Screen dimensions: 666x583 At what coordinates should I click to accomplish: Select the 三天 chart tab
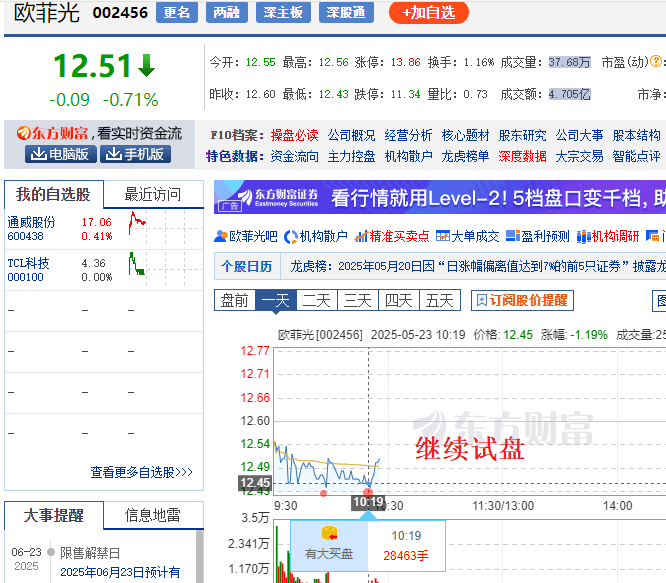tap(358, 300)
